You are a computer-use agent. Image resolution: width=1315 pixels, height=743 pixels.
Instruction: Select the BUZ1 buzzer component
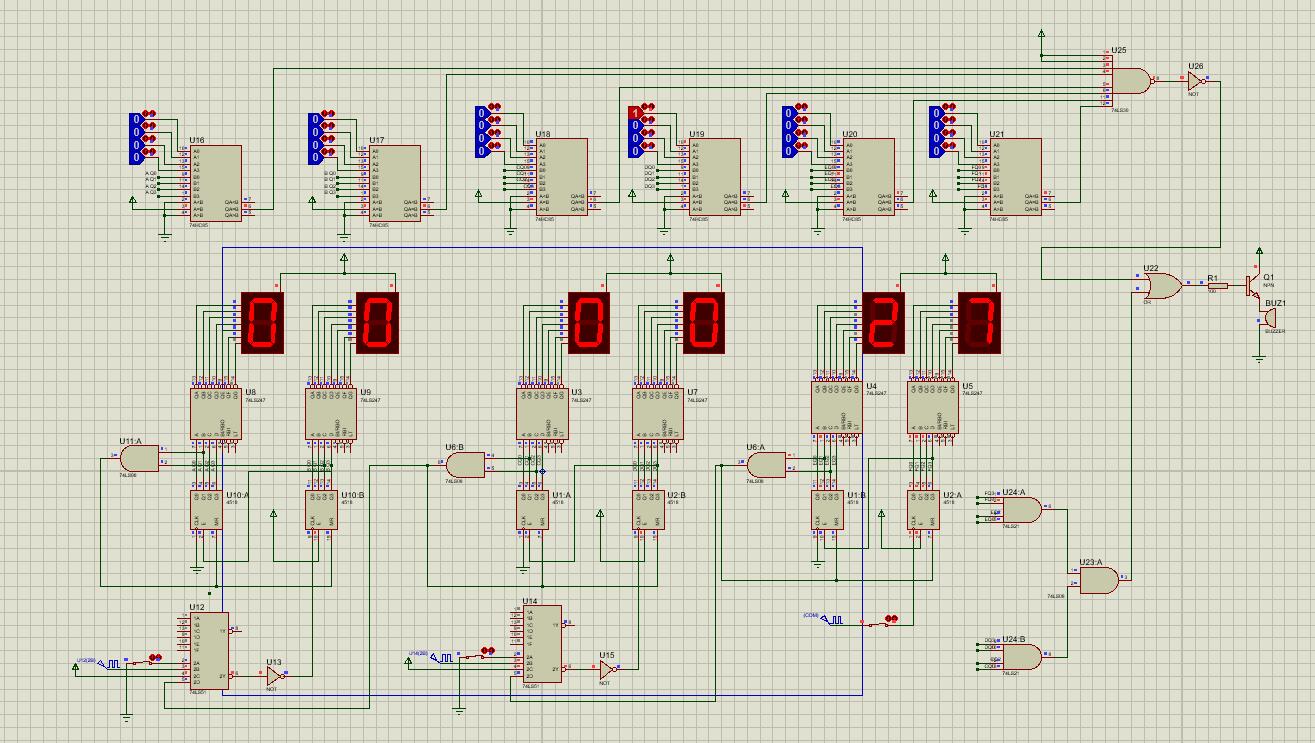[x=1270, y=317]
